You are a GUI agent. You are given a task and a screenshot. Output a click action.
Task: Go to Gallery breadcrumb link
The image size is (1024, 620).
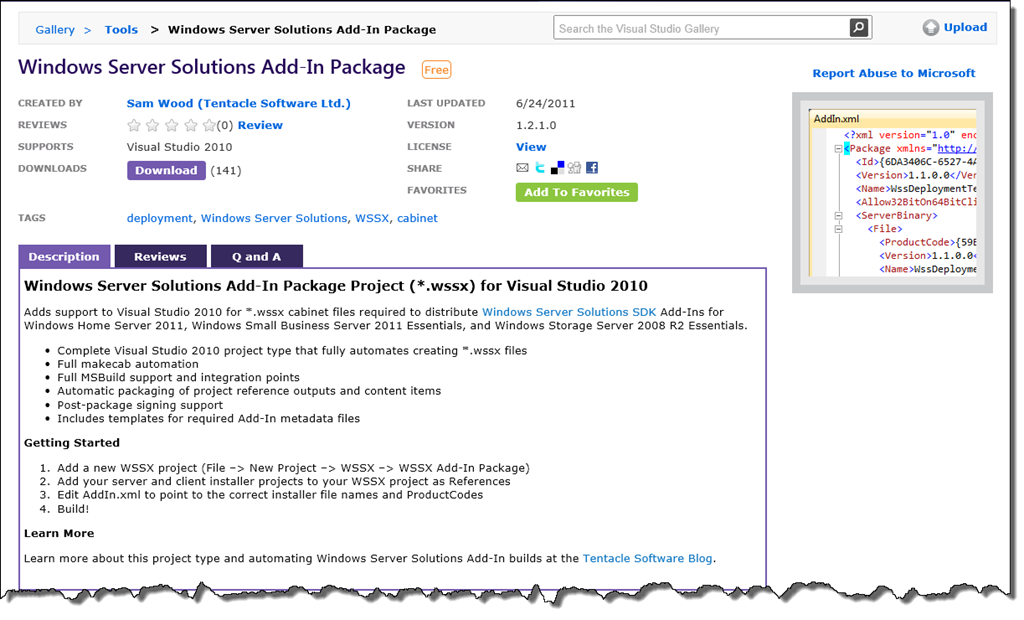[55, 29]
